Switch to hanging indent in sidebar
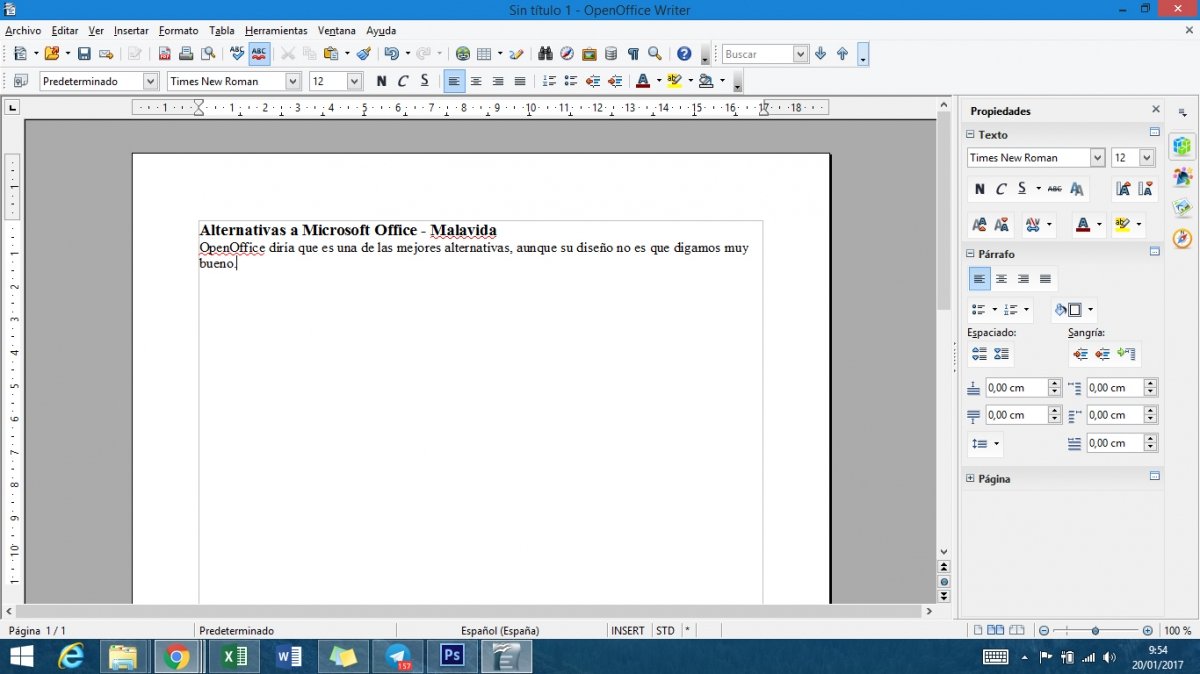Viewport: 1200px width, 674px height. click(x=1126, y=354)
